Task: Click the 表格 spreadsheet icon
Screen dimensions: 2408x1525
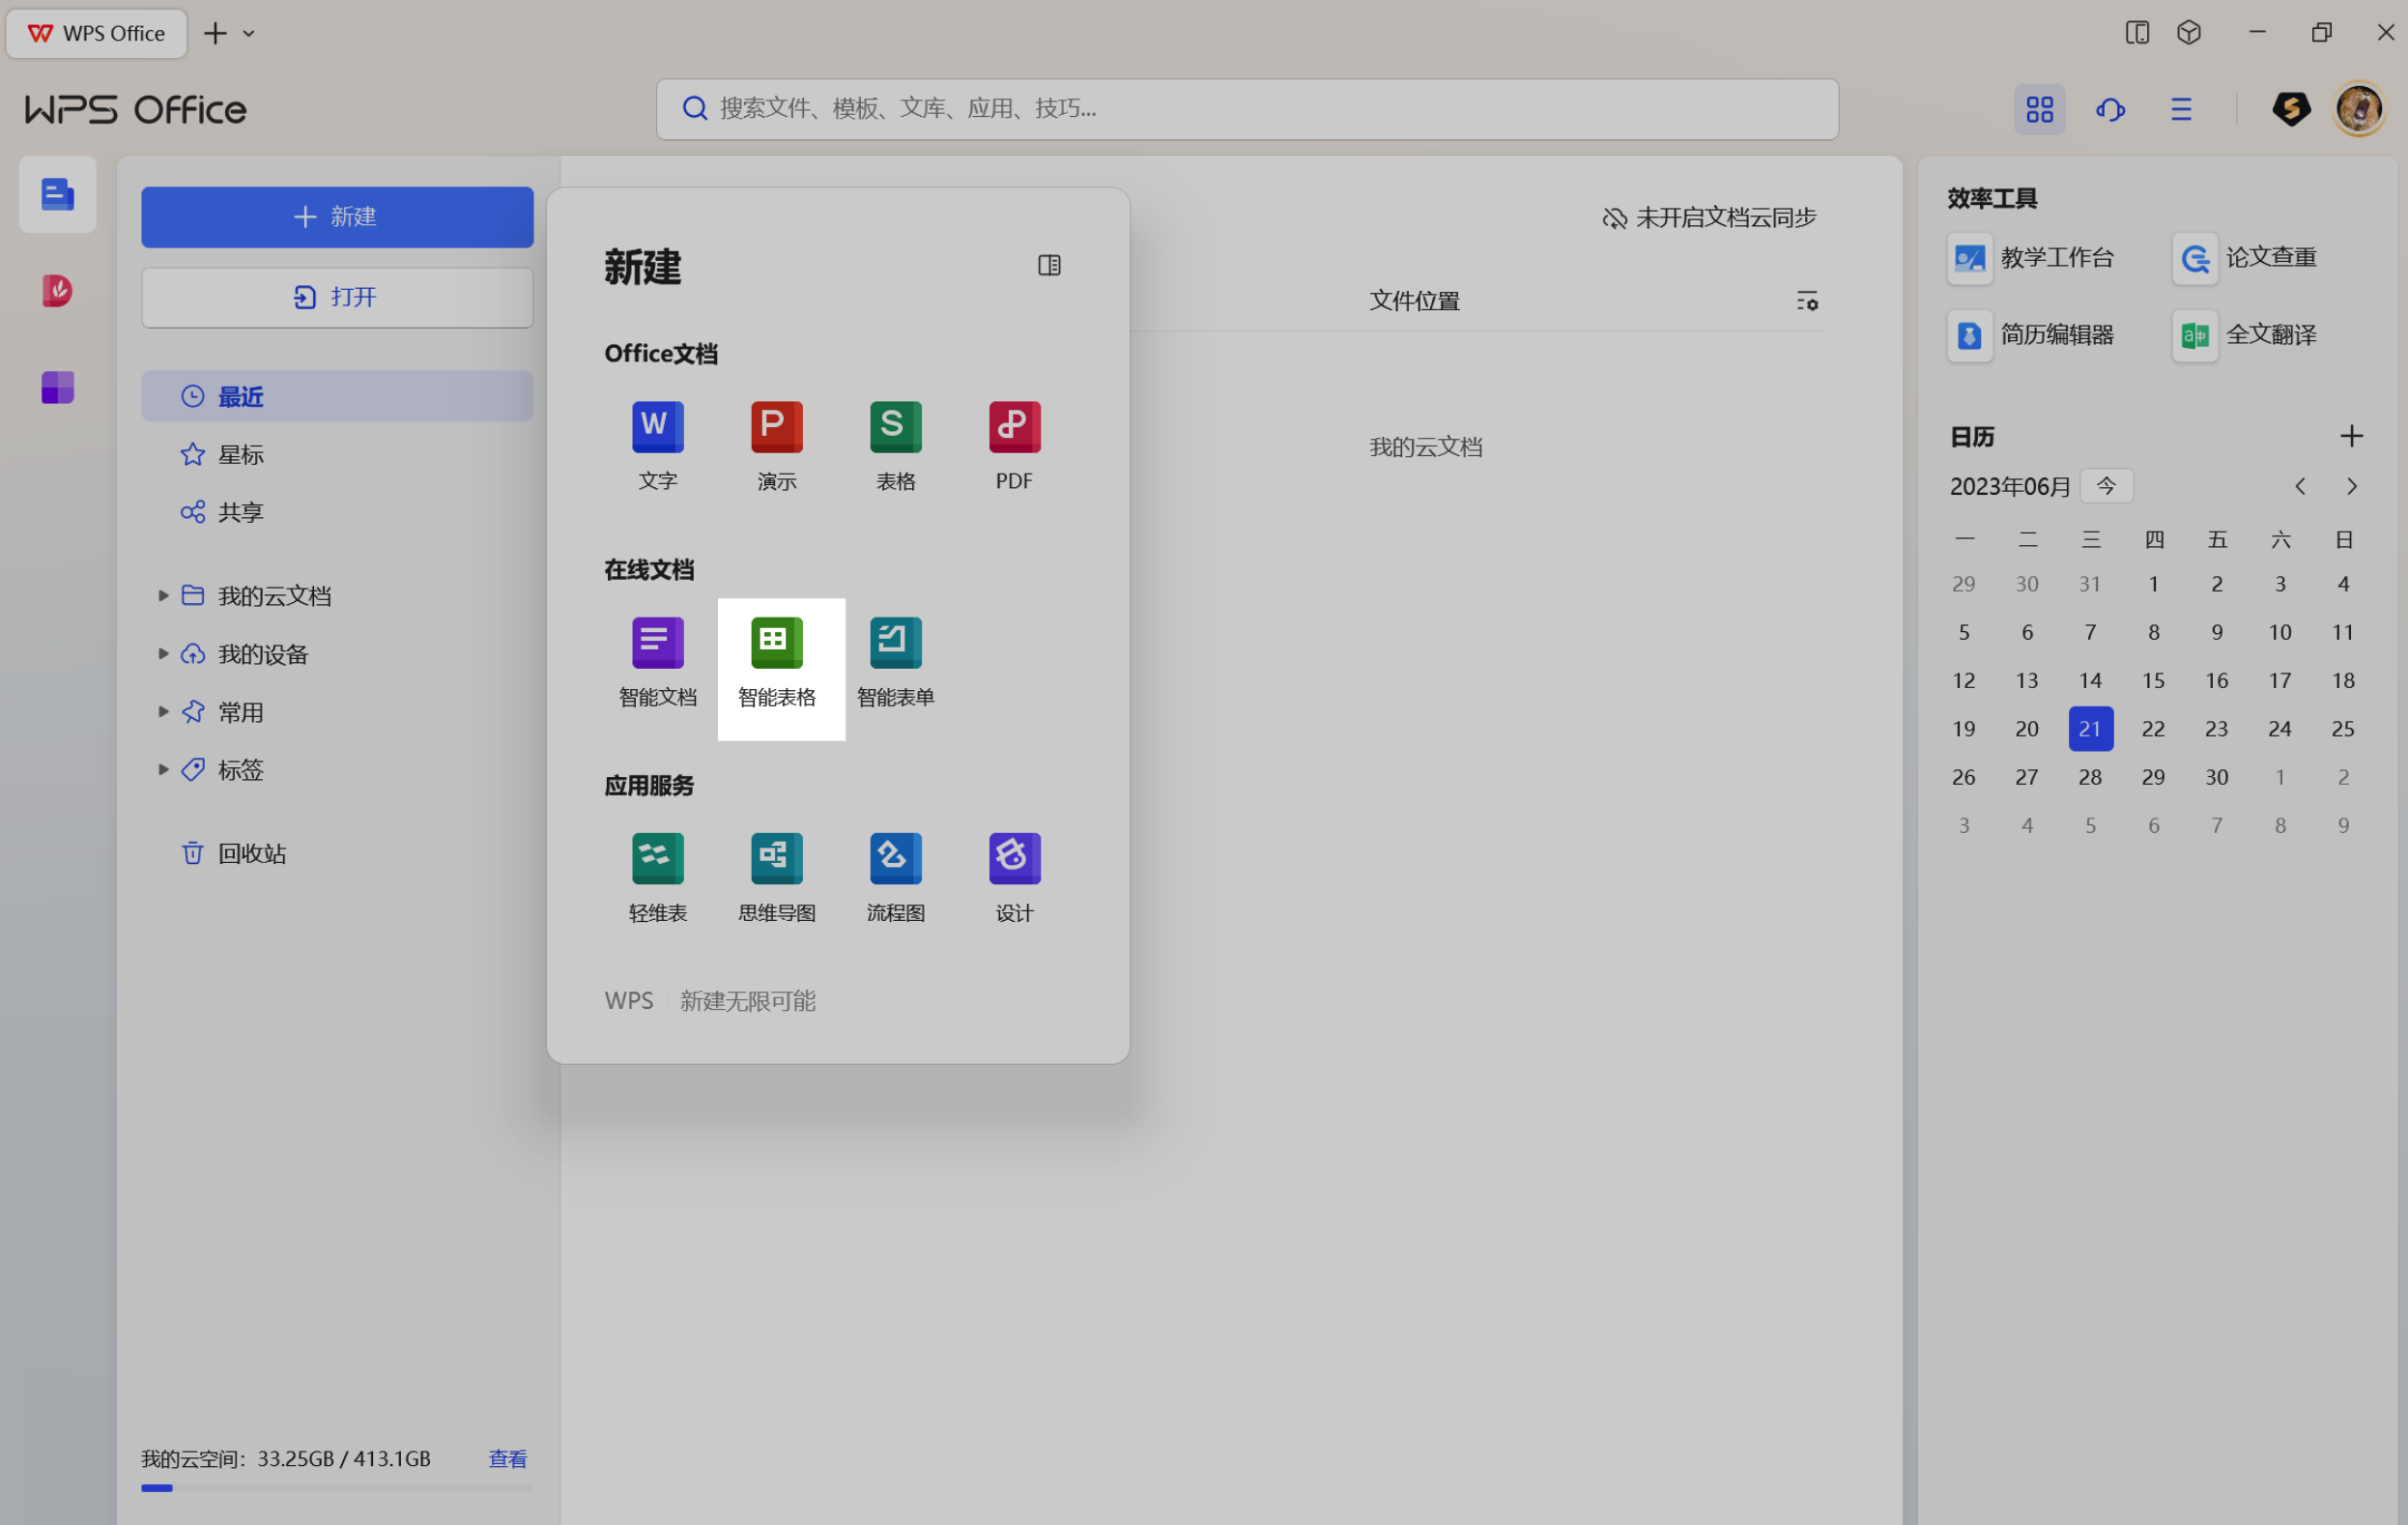Action: 895,428
